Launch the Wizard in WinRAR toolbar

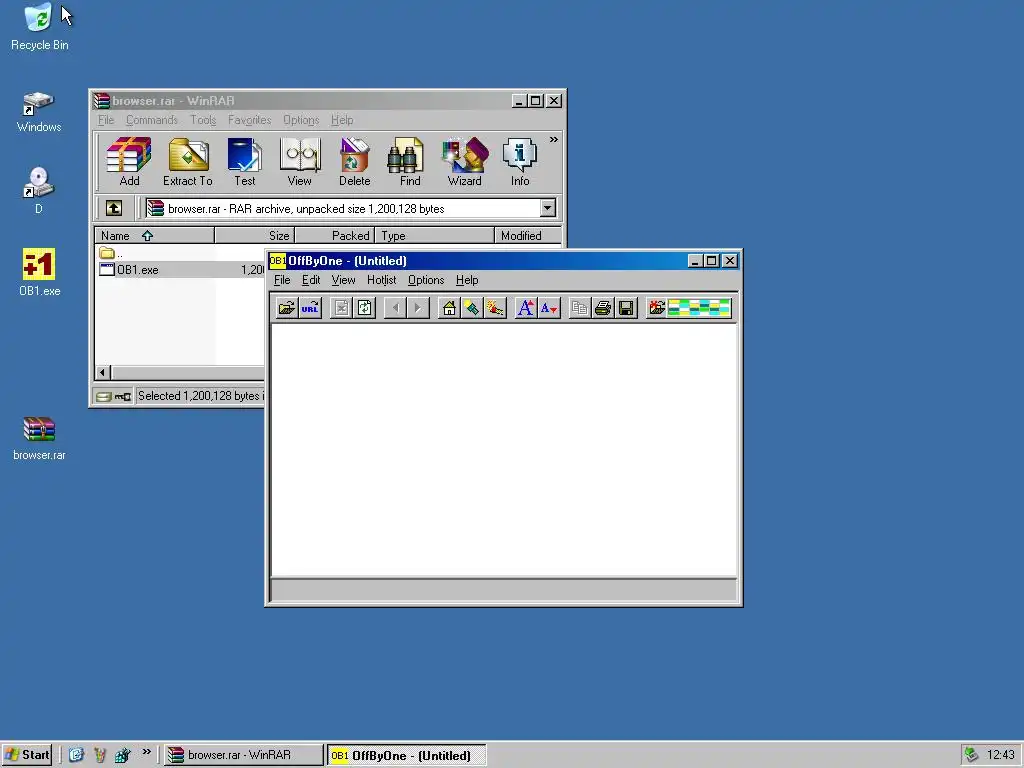[x=464, y=162]
